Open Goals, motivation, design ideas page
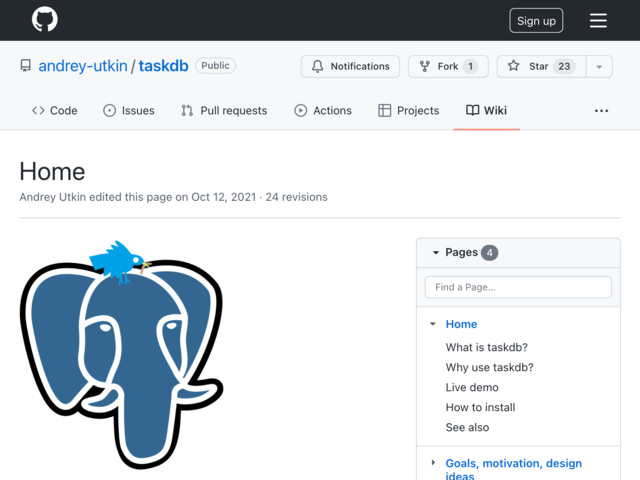The height and width of the screenshot is (480, 640). [513, 469]
